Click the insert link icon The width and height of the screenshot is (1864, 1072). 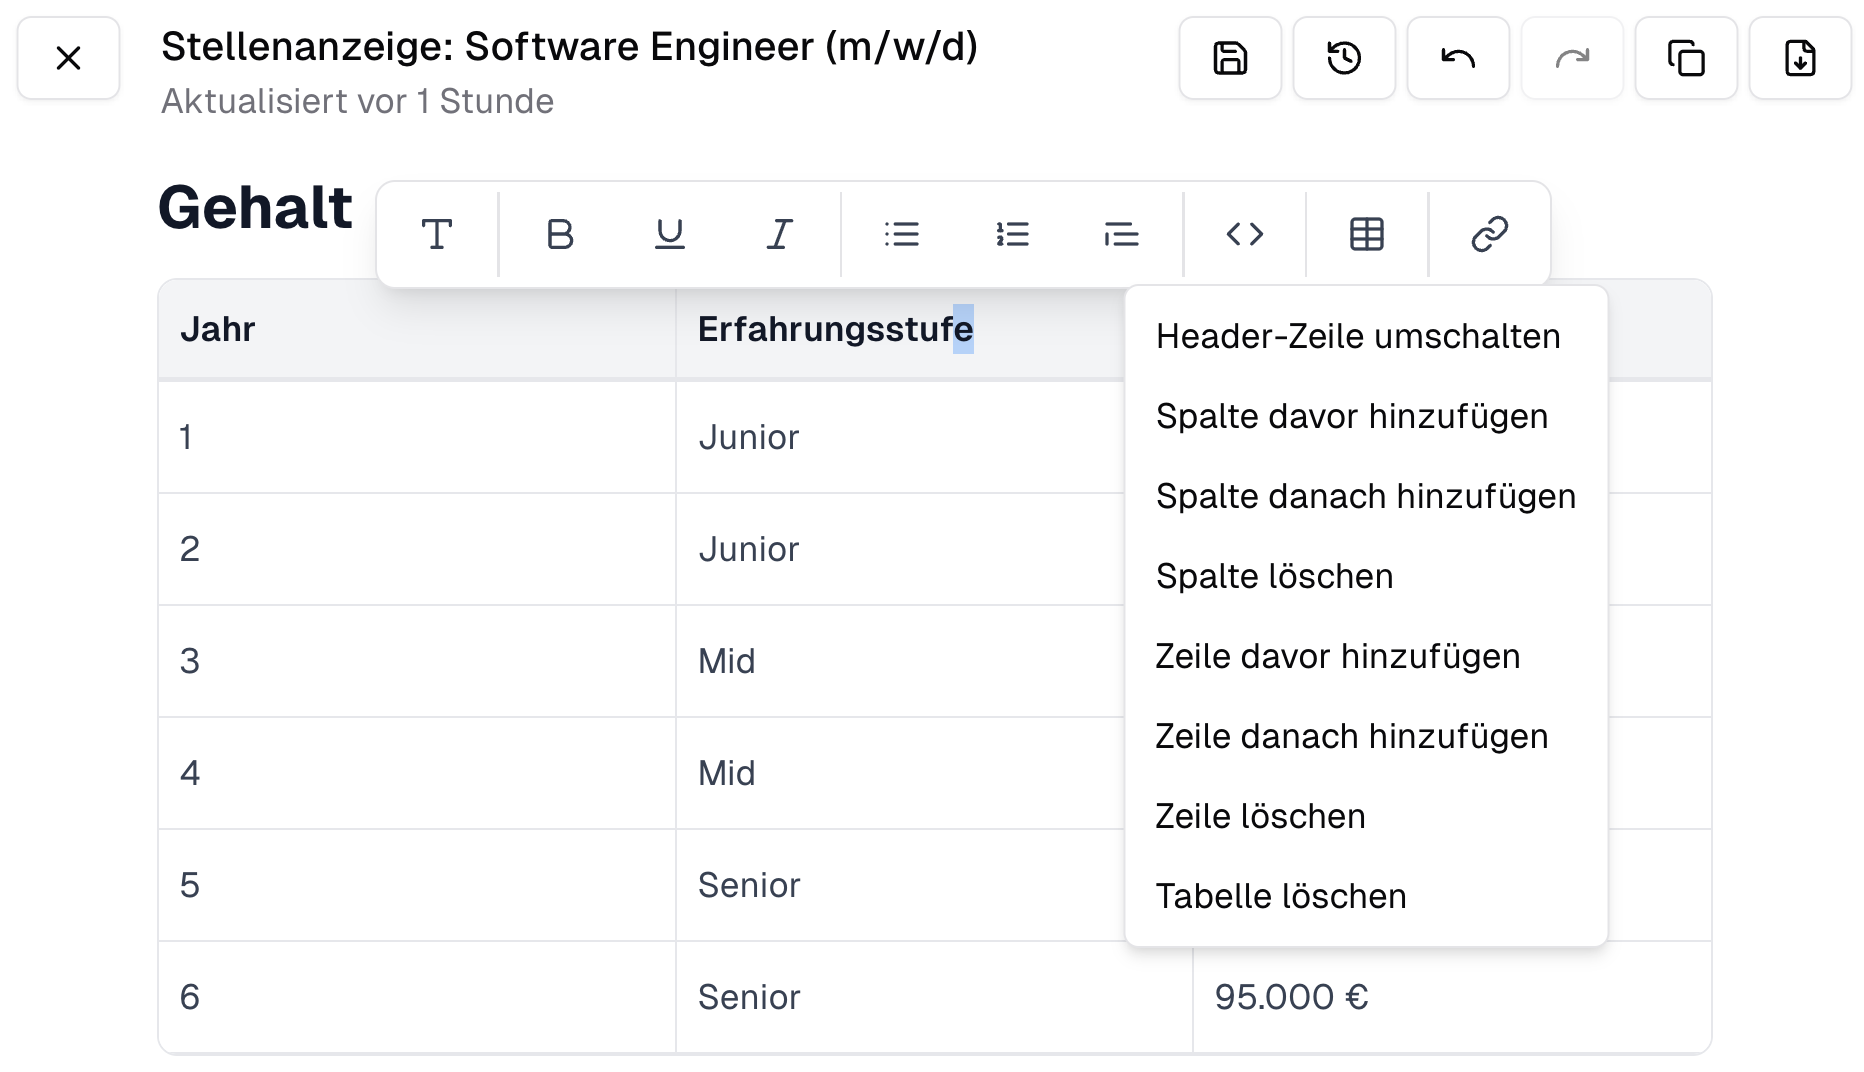pyautogui.click(x=1489, y=235)
